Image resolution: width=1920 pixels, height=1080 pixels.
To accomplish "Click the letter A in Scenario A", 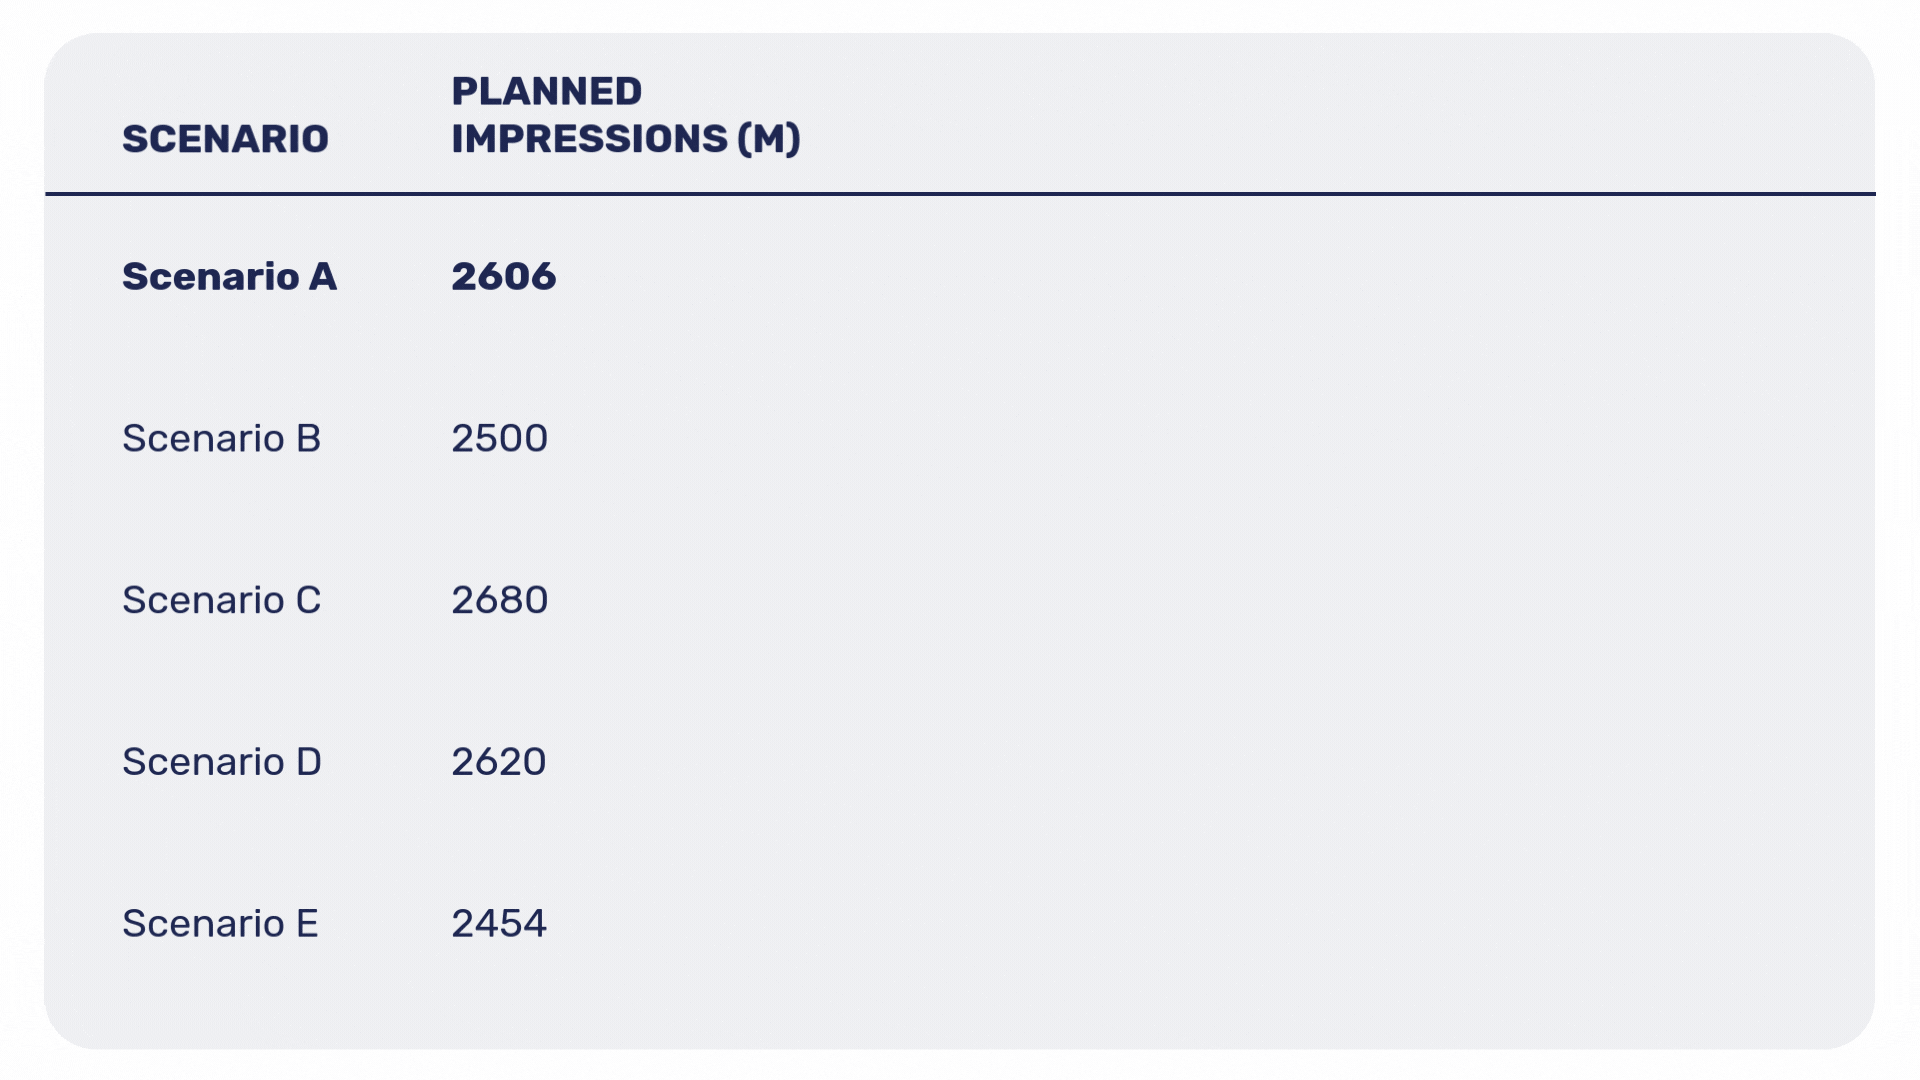I will coord(322,277).
